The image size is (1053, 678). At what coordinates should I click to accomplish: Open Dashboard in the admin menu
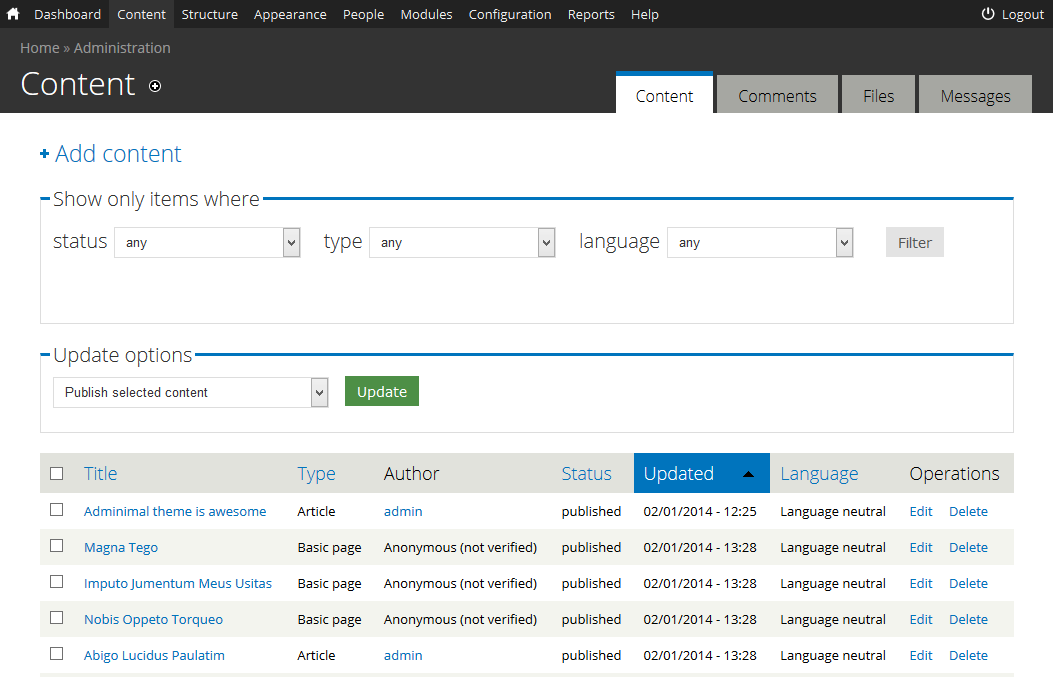pyautogui.click(x=67, y=14)
